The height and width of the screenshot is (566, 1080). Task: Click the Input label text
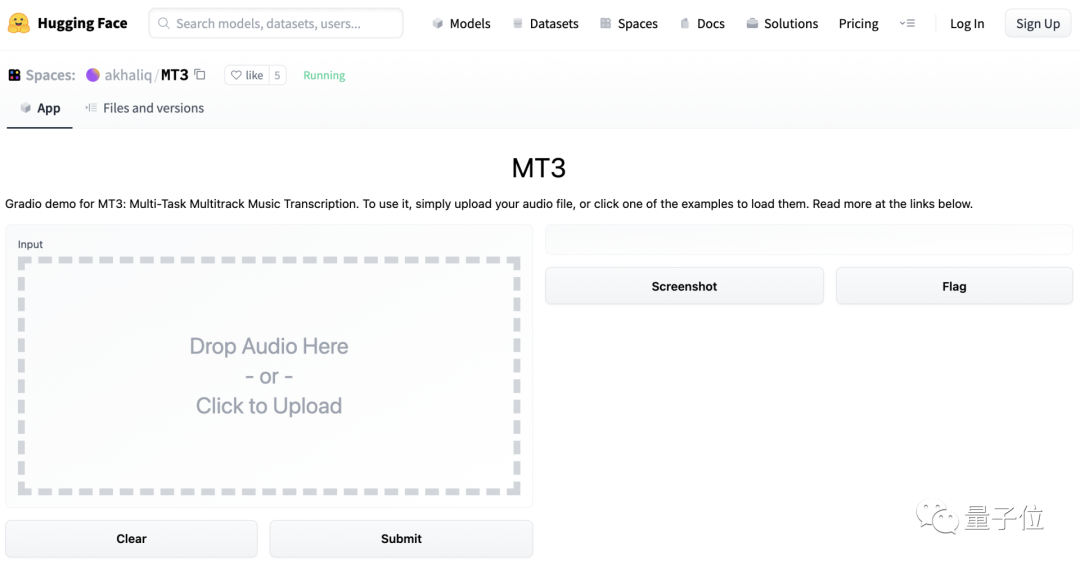pyautogui.click(x=30, y=244)
